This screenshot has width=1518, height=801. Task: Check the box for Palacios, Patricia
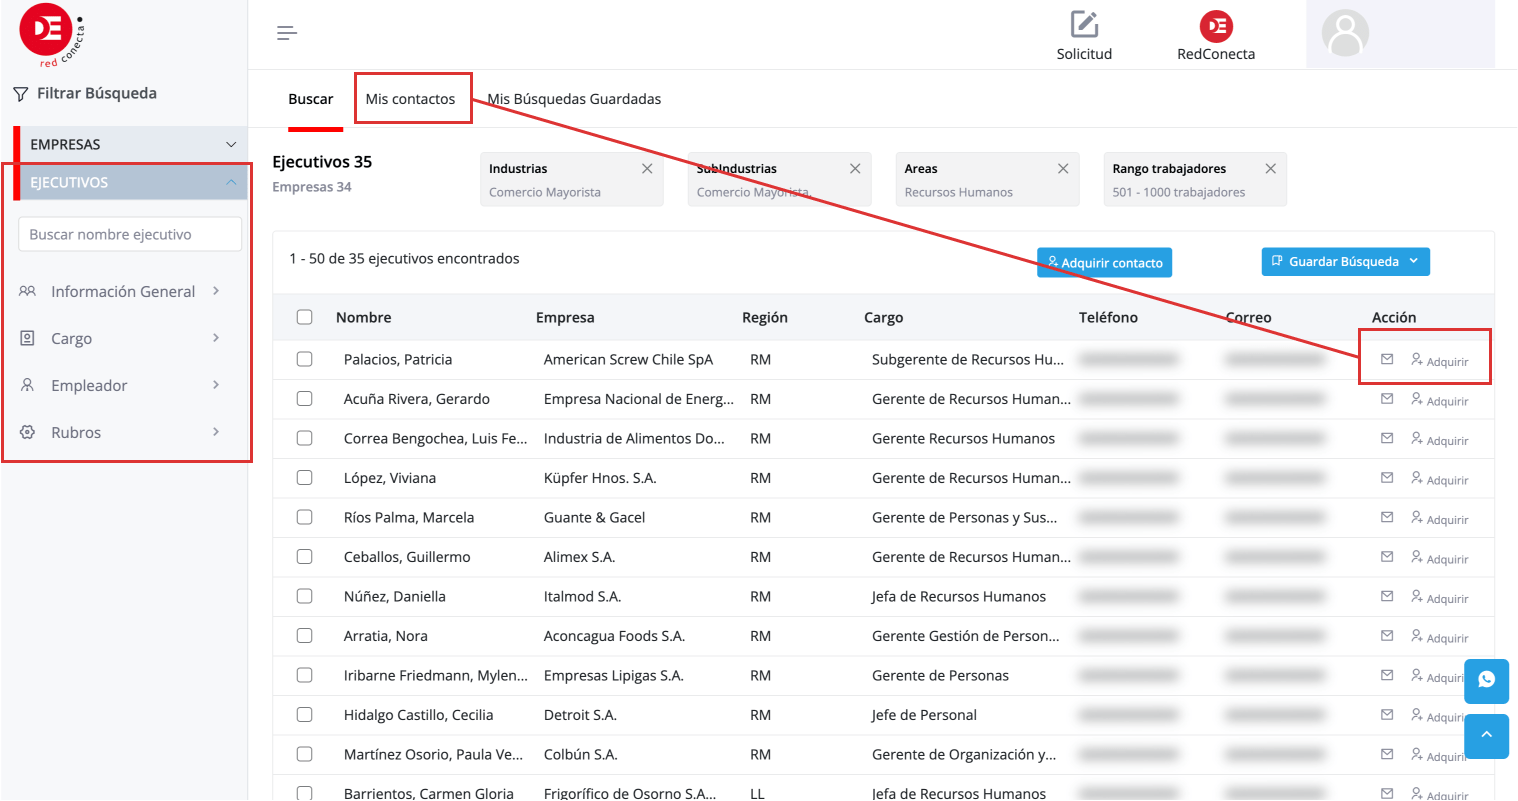[x=304, y=359]
